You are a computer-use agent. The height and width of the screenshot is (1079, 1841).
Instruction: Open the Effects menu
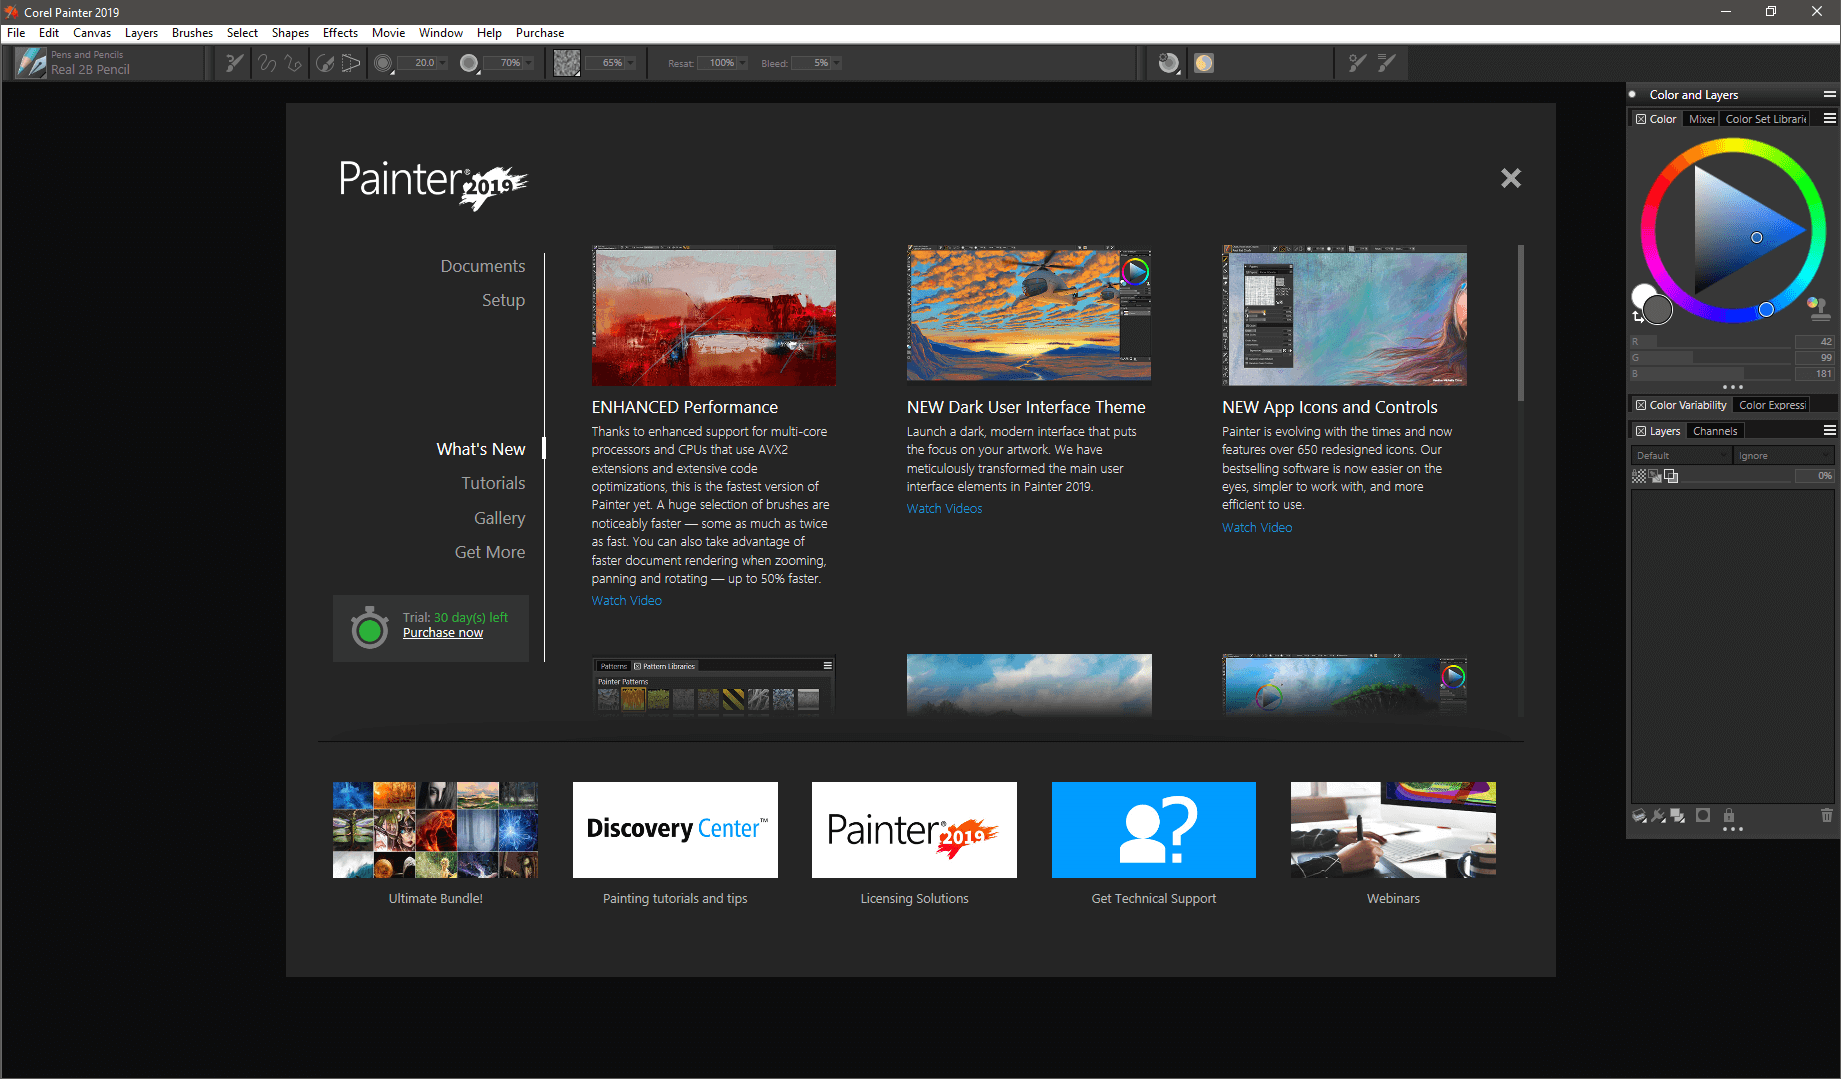point(340,33)
